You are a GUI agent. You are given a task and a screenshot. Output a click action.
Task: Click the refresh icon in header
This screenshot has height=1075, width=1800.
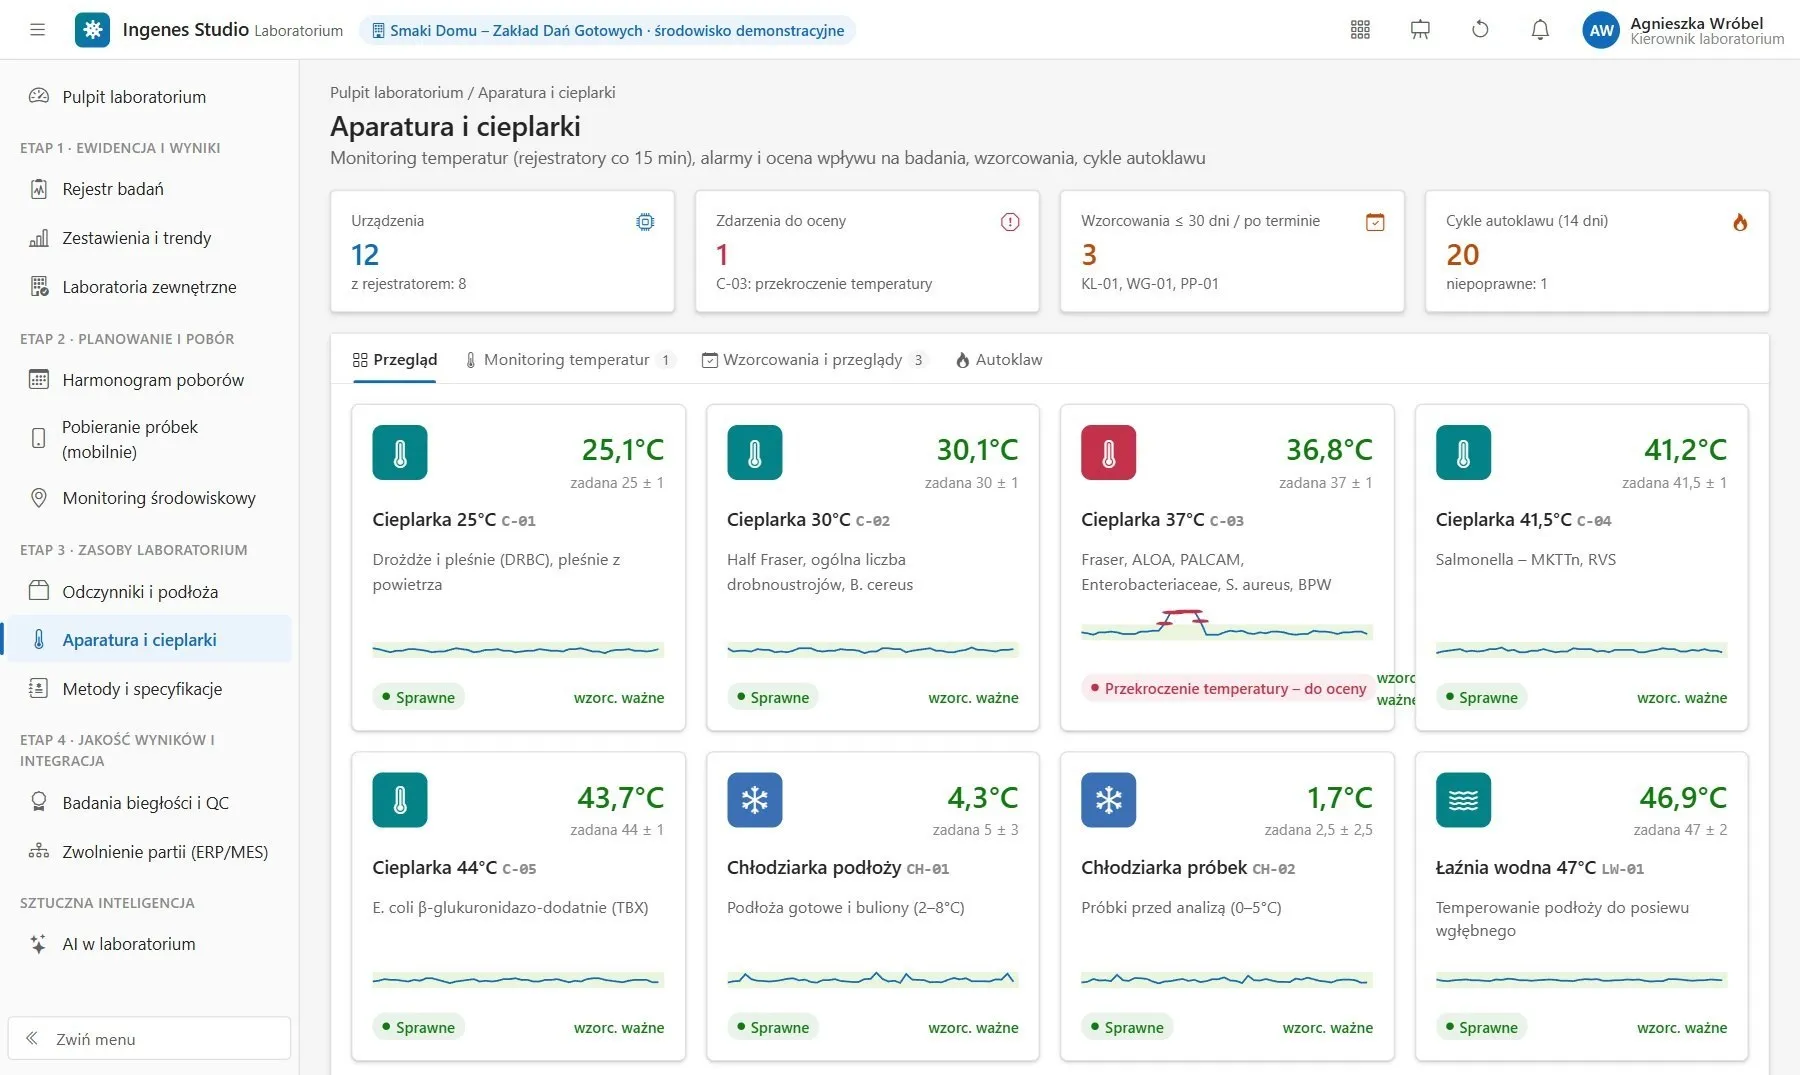click(1480, 30)
